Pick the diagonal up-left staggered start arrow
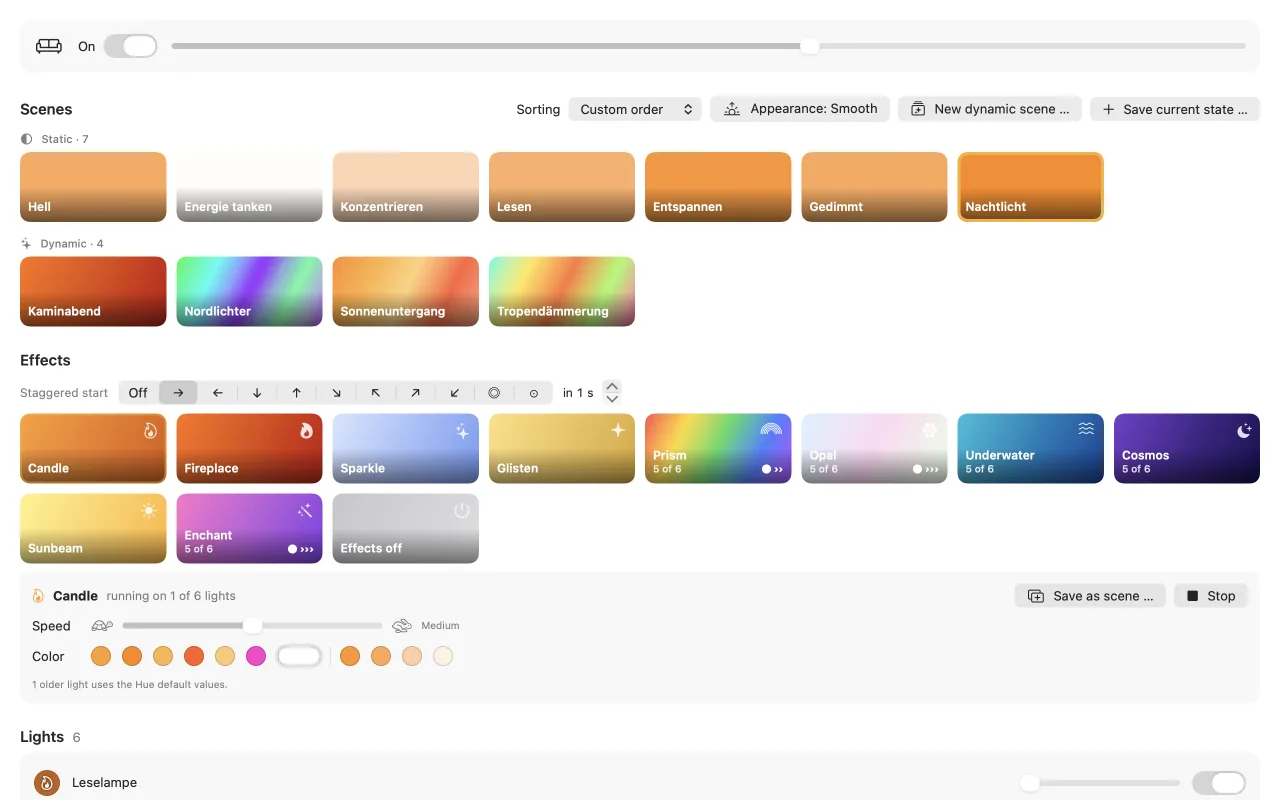The width and height of the screenshot is (1280, 800). tap(375, 393)
